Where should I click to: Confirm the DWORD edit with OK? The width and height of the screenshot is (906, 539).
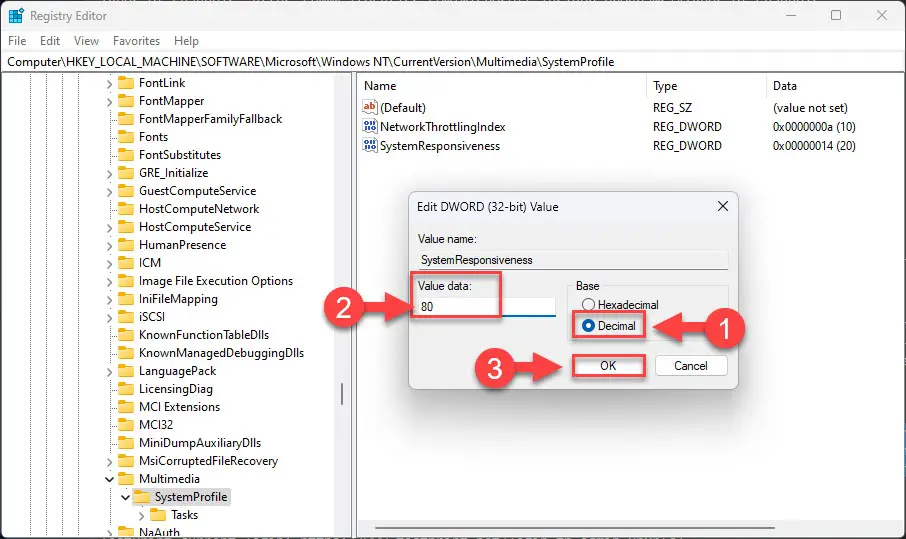coord(608,366)
